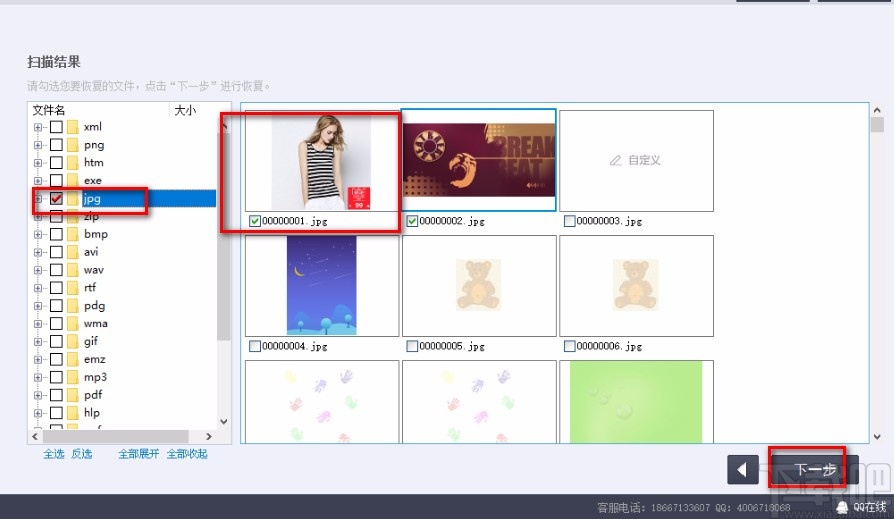The image size is (894, 519).
Task: Open the 自定义 placeholder thumbnail
Action: point(636,161)
